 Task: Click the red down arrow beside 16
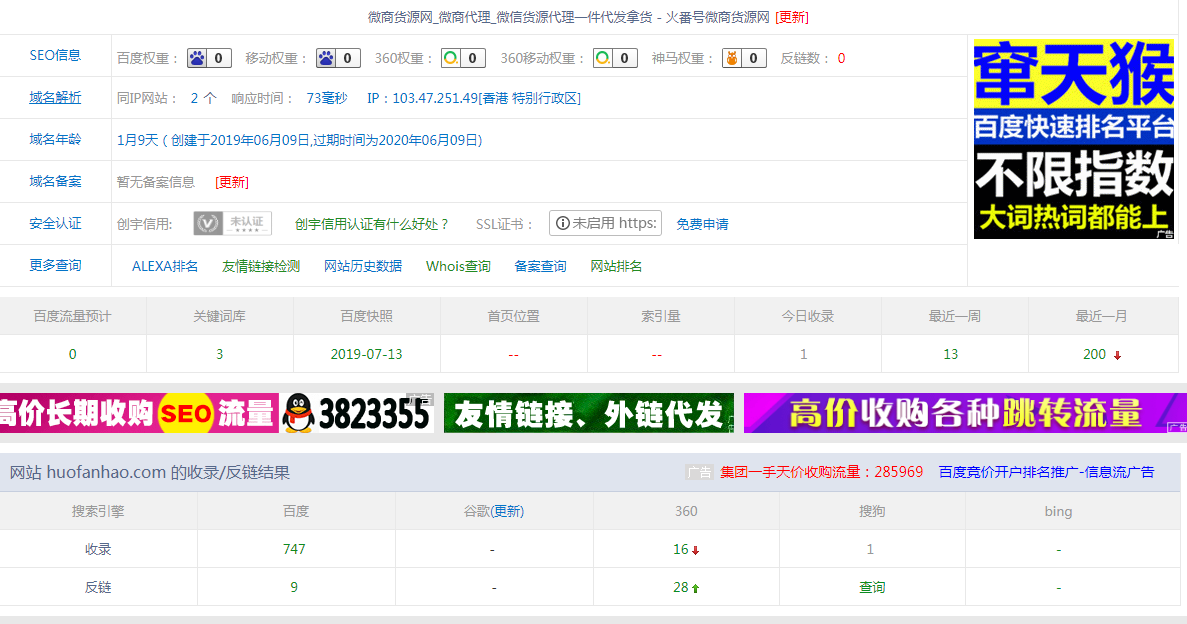pos(696,551)
